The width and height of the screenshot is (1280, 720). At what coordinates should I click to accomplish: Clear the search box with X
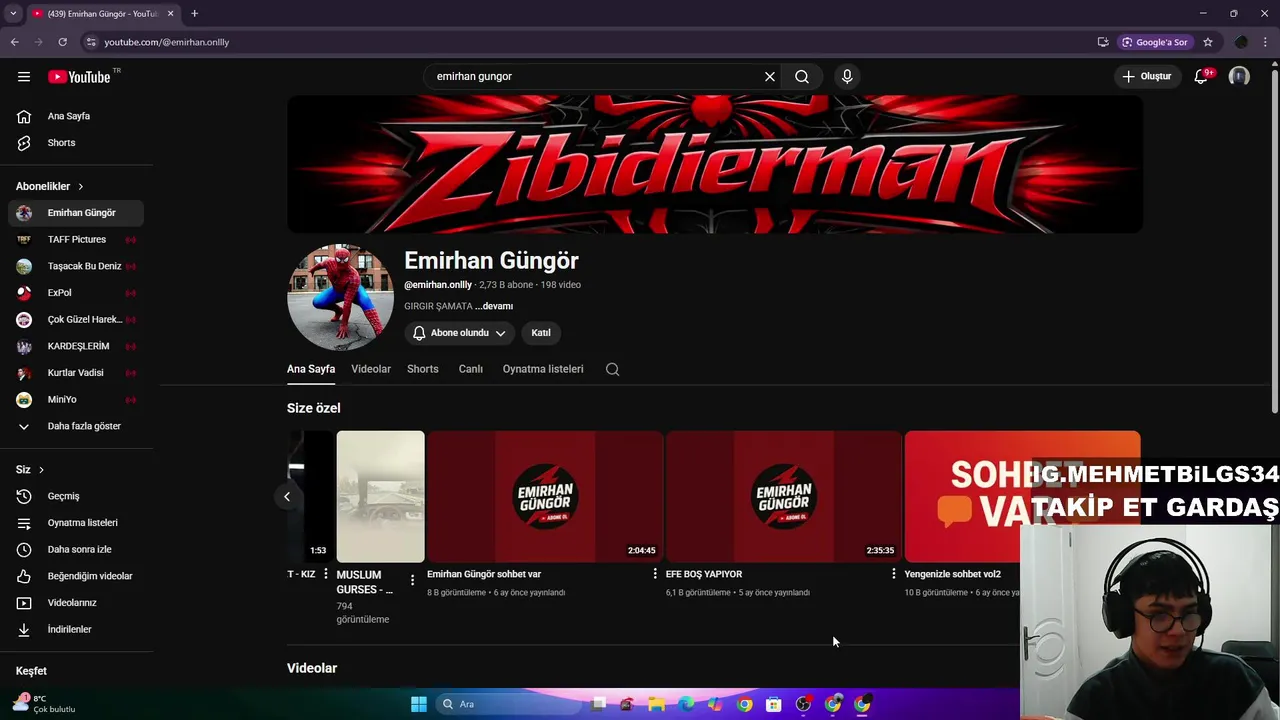[770, 77]
